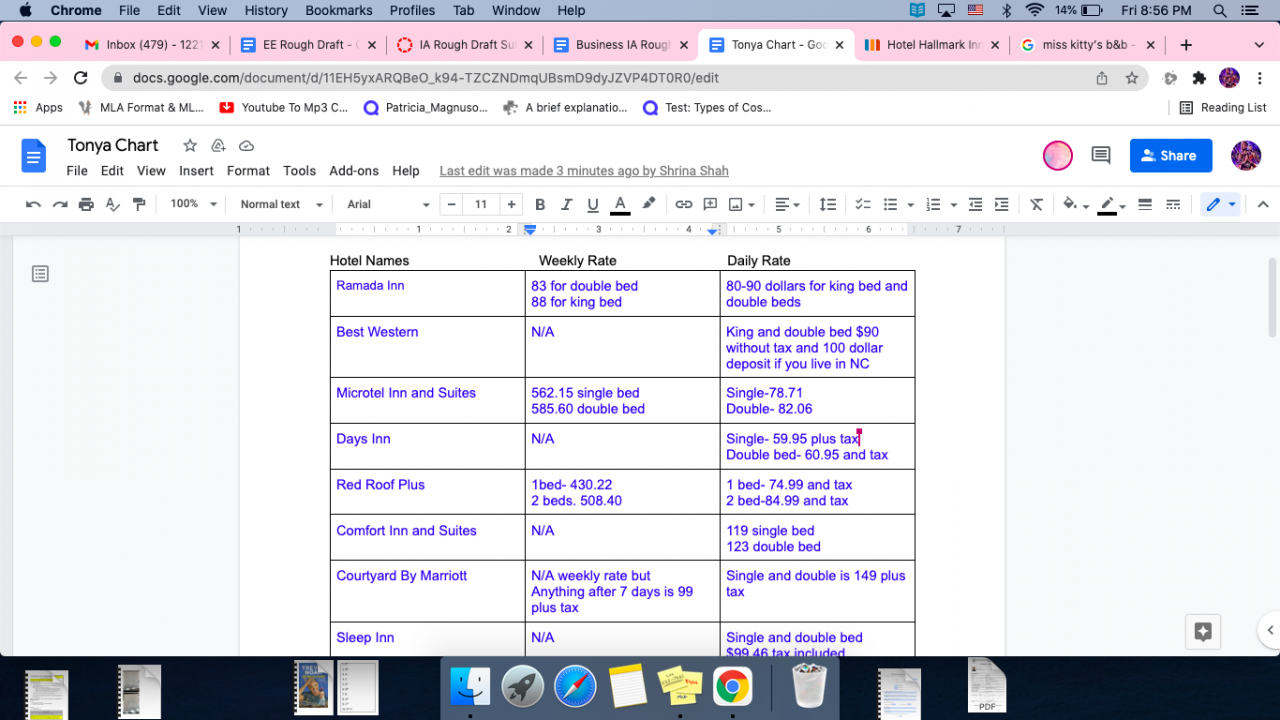Choose the table border dash style
The height and width of the screenshot is (720, 1280).
(1173, 204)
